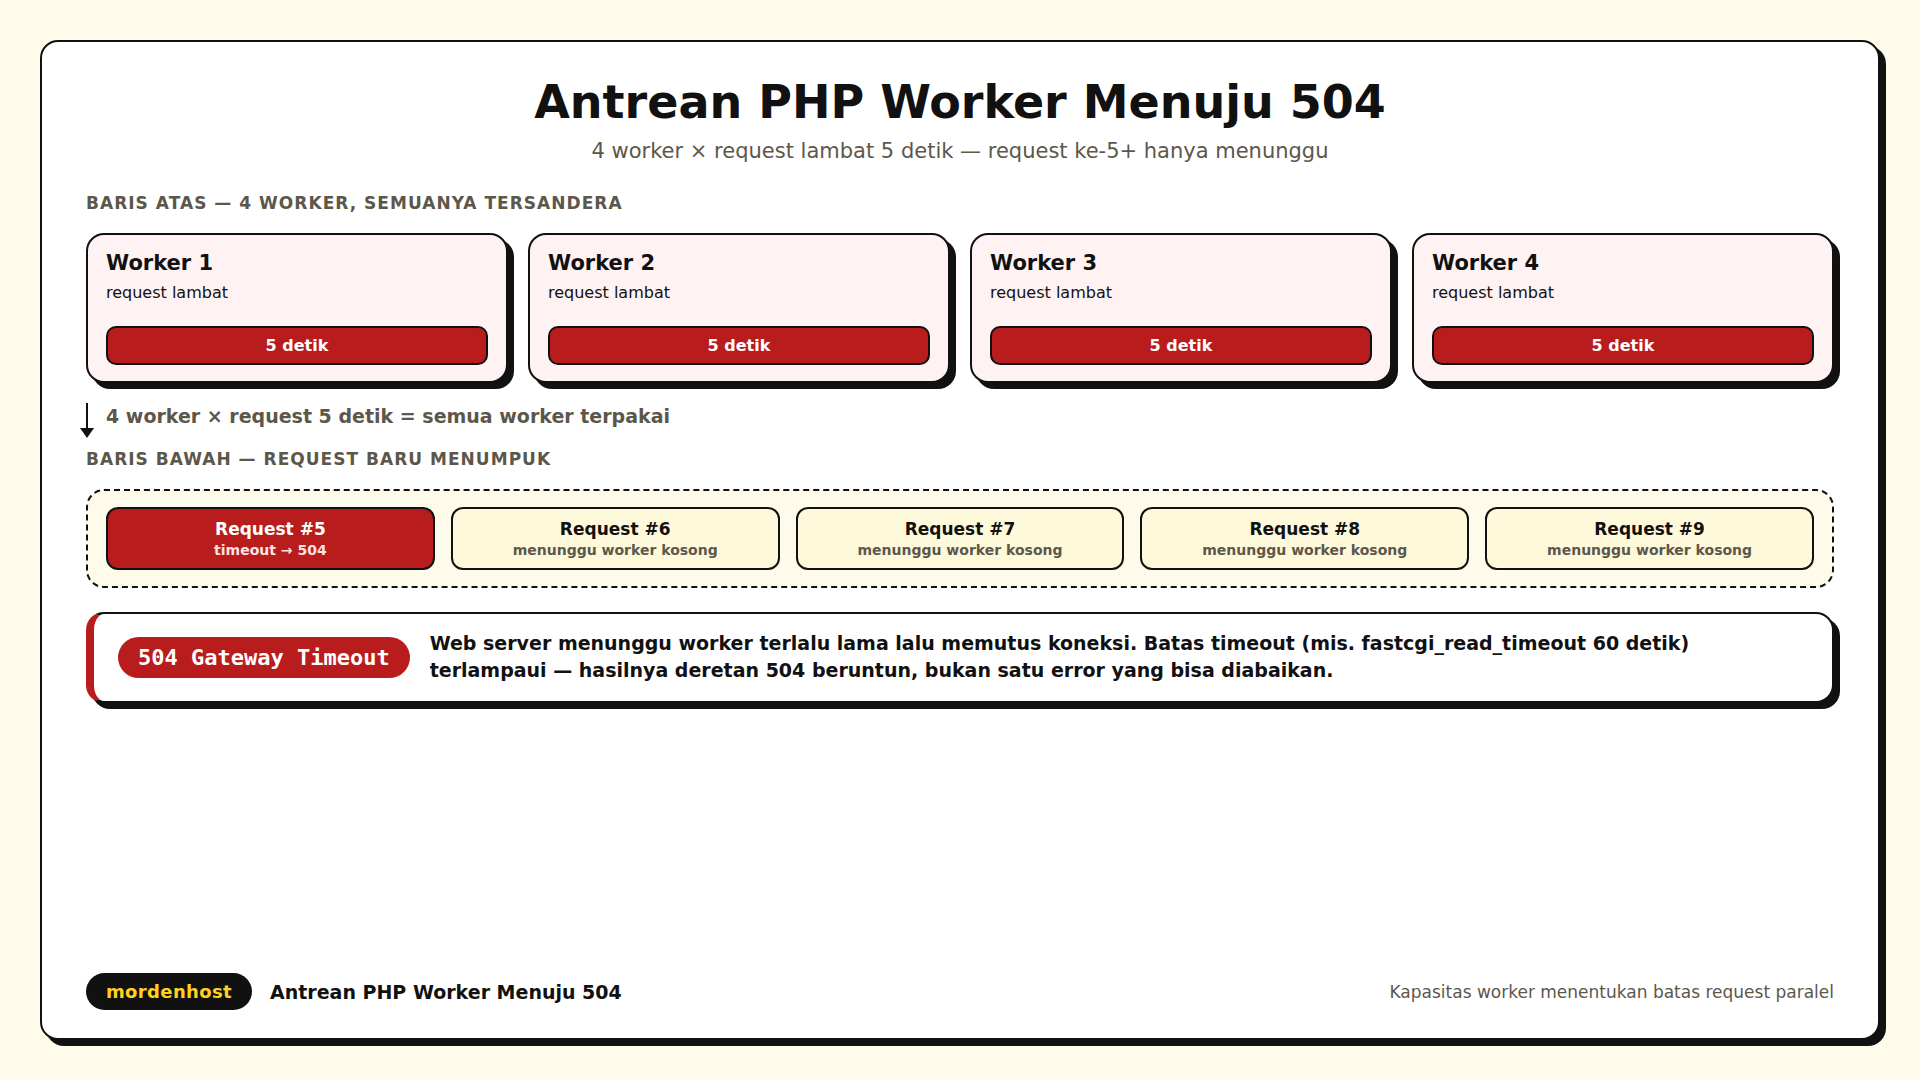Viewport: 1920px width, 1080px height.
Task: Click the Request #7 waiting box
Action: point(960,538)
